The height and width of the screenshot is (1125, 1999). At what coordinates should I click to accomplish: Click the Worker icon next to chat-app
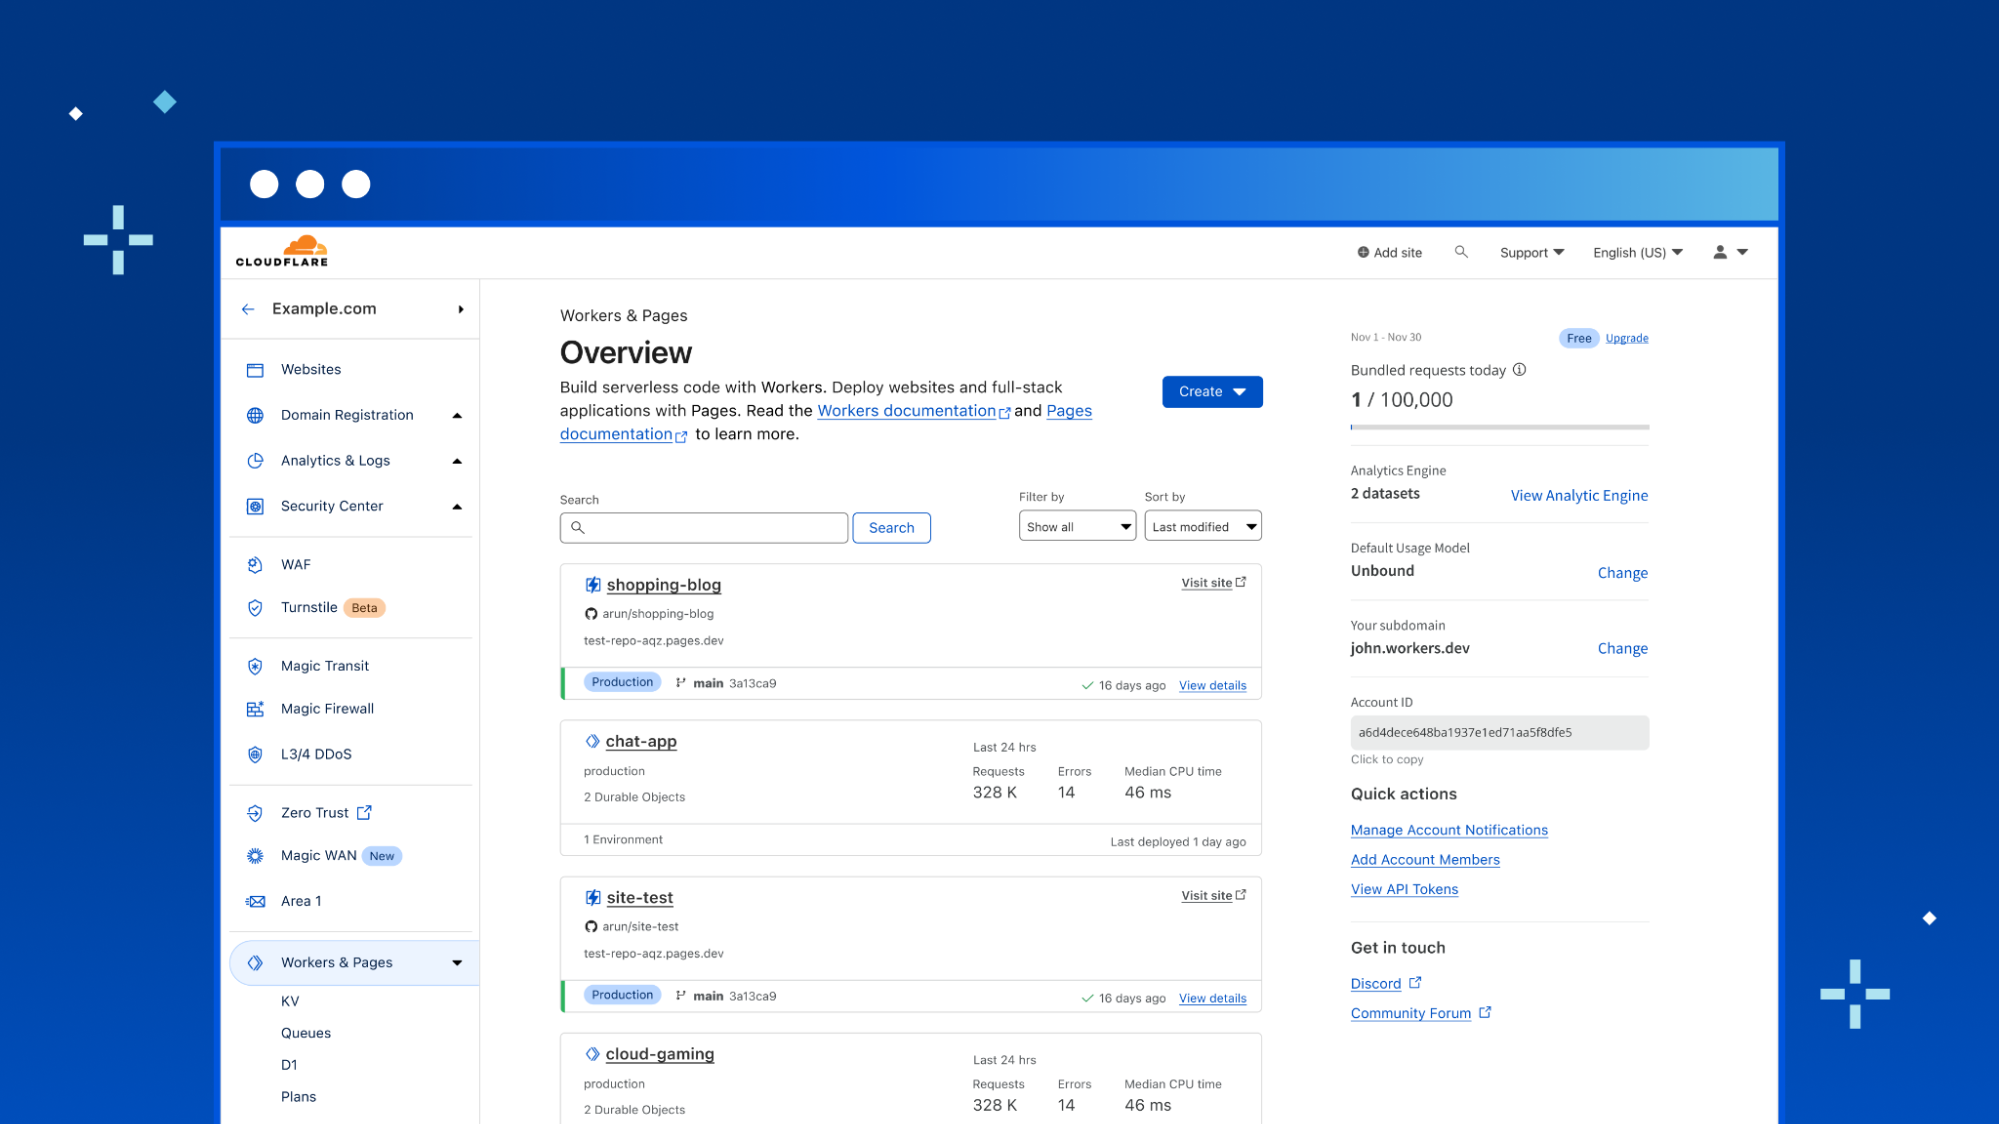592,741
